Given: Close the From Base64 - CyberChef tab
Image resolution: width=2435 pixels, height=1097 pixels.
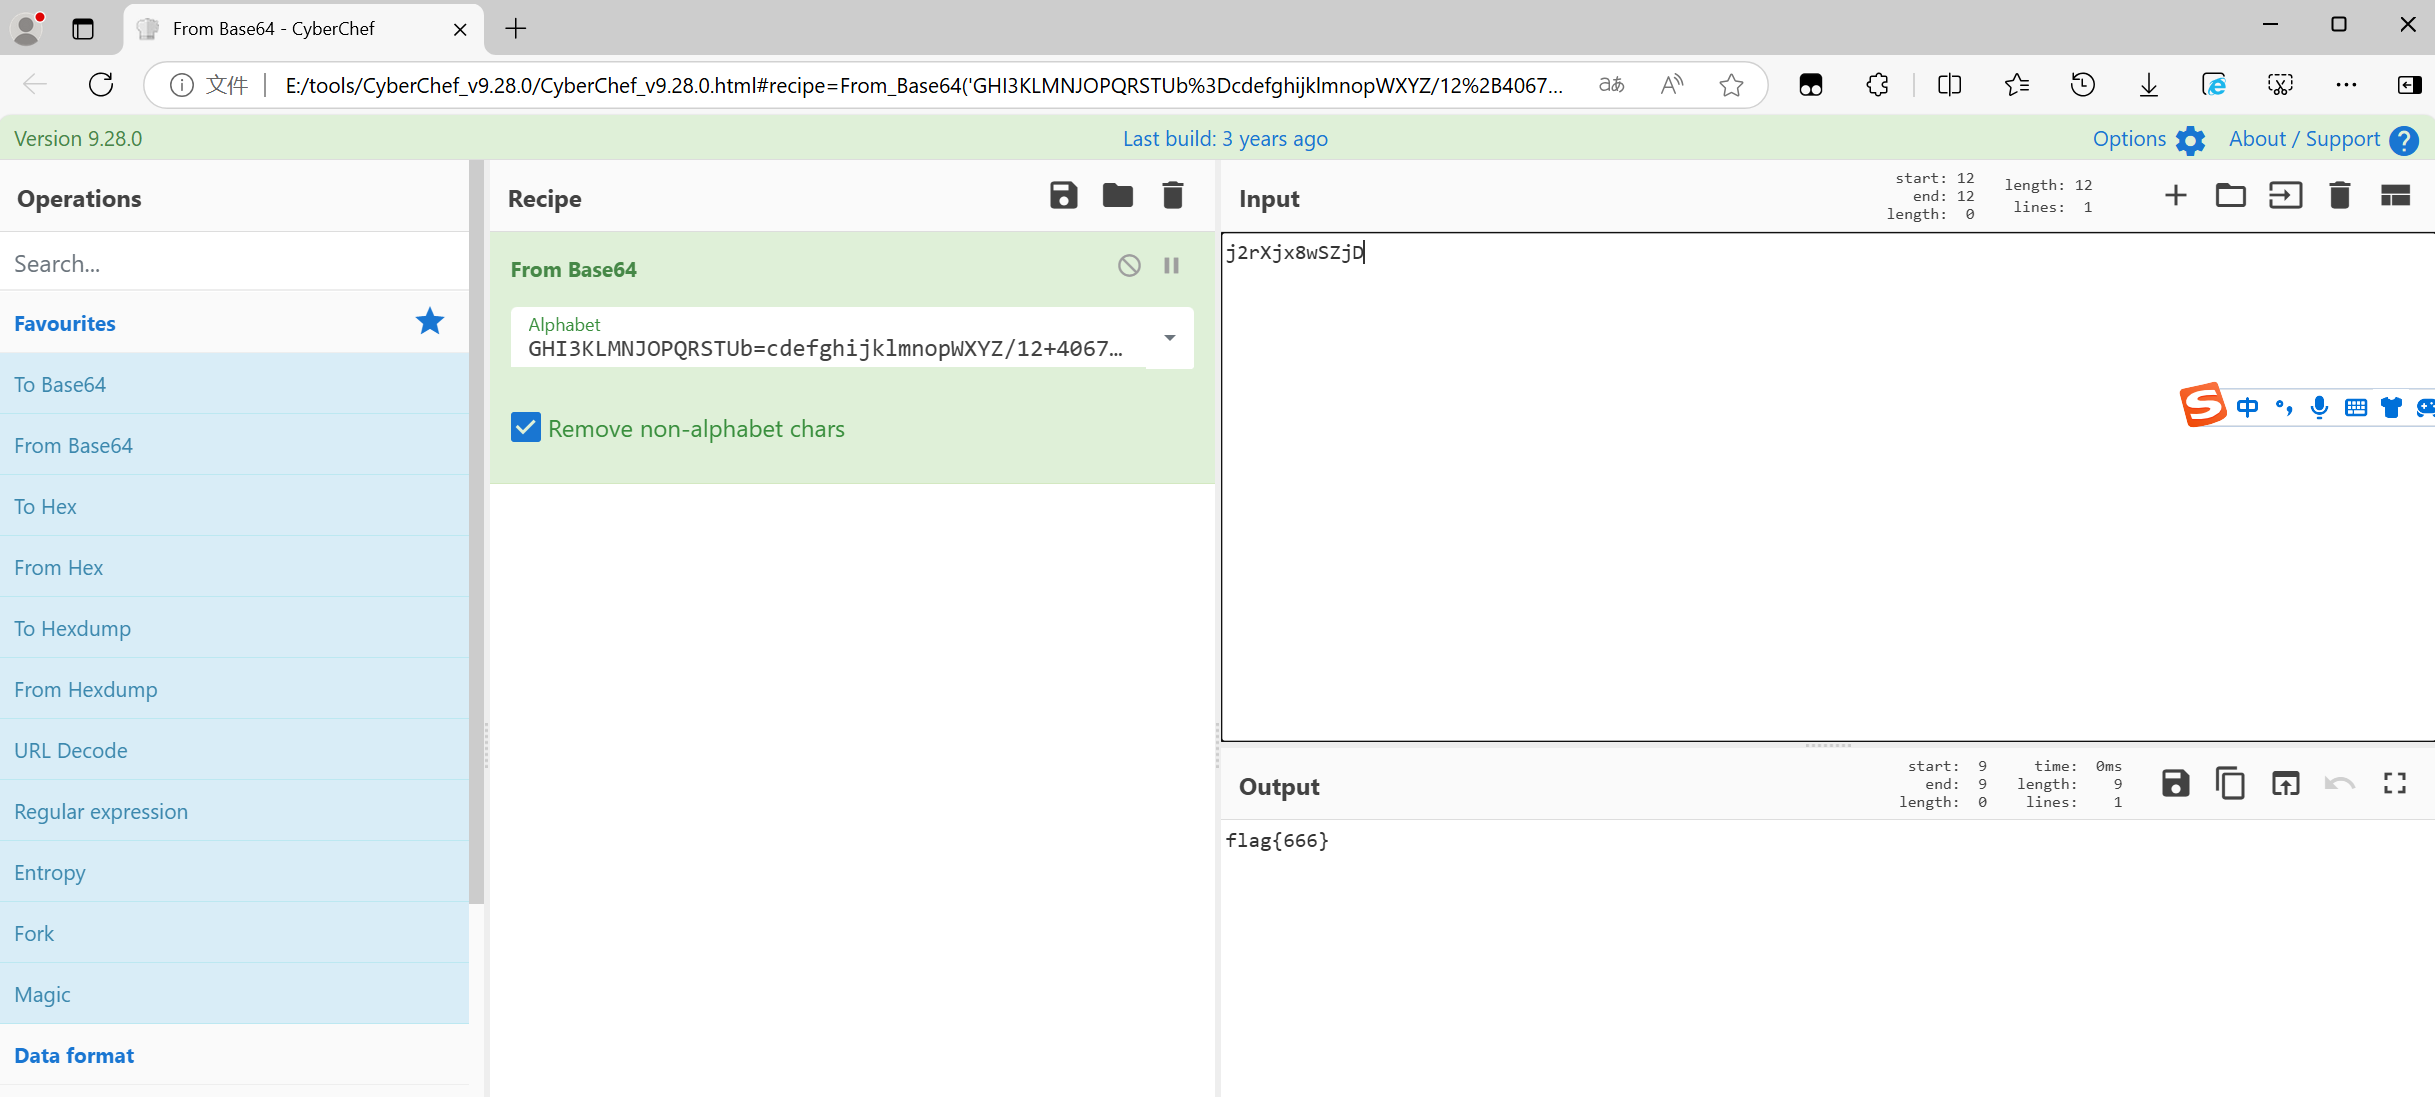Looking at the screenshot, I should 460,29.
